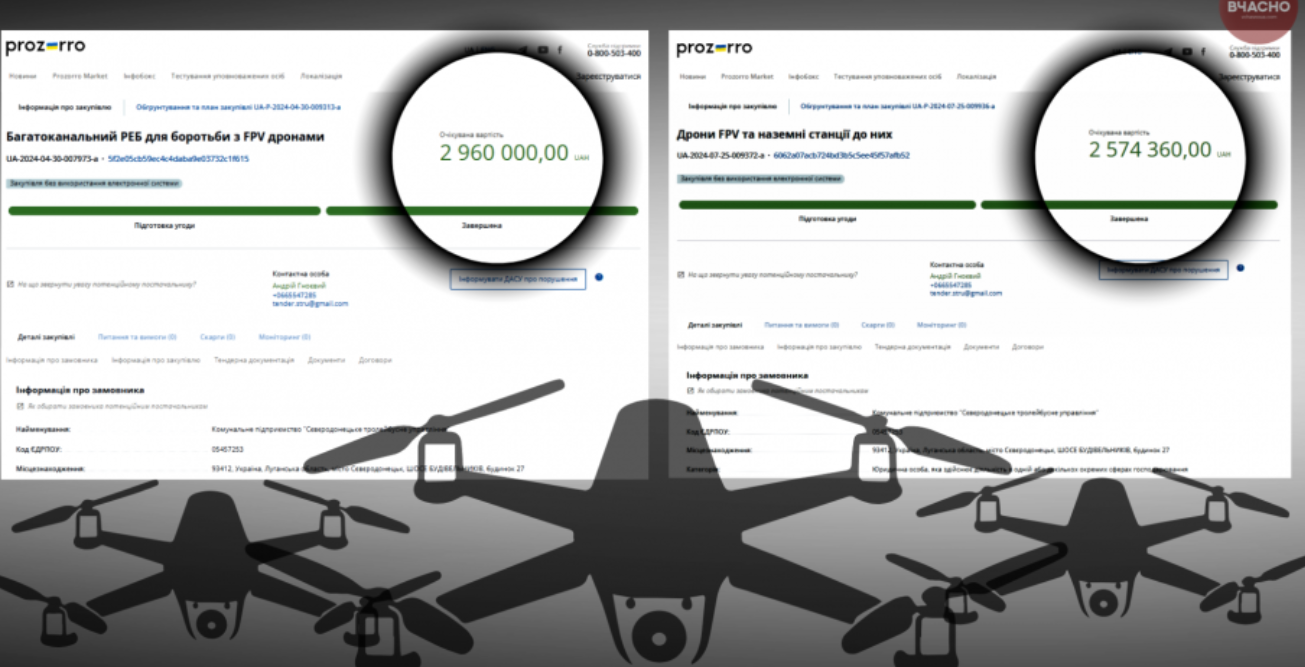1305x667 pixels.
Task: Open Facebook icon on the РЕБ tender page
Action: [559, 50]
